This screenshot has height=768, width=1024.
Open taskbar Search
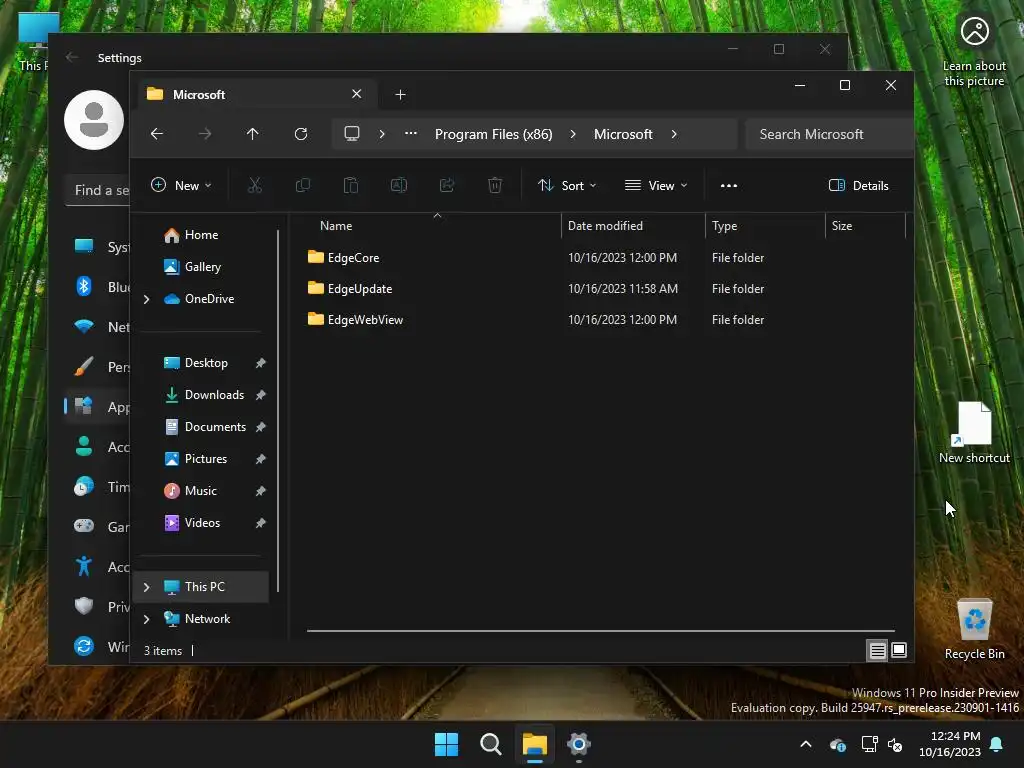(490, 744)
